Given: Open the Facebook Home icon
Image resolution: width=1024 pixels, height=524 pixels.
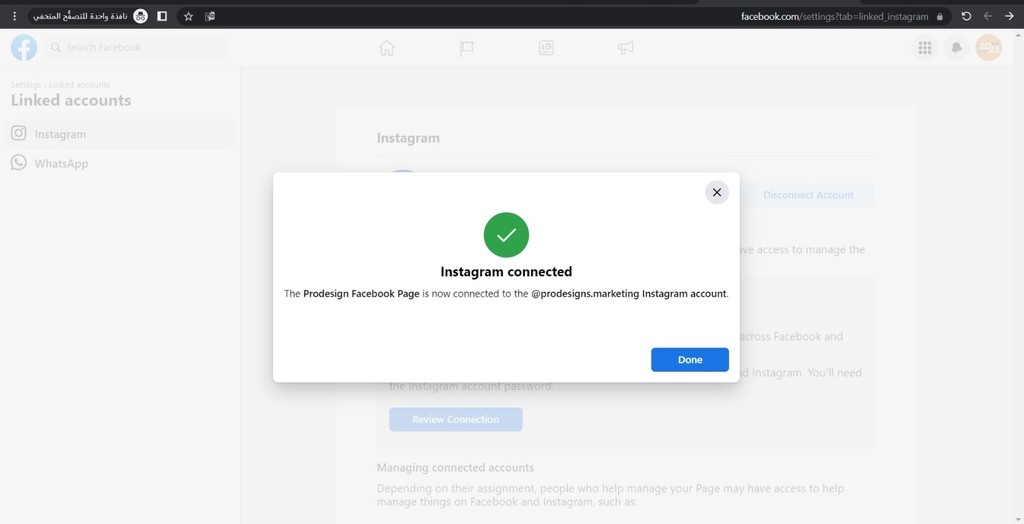Looking at the screenshot, I should point(387,48).
